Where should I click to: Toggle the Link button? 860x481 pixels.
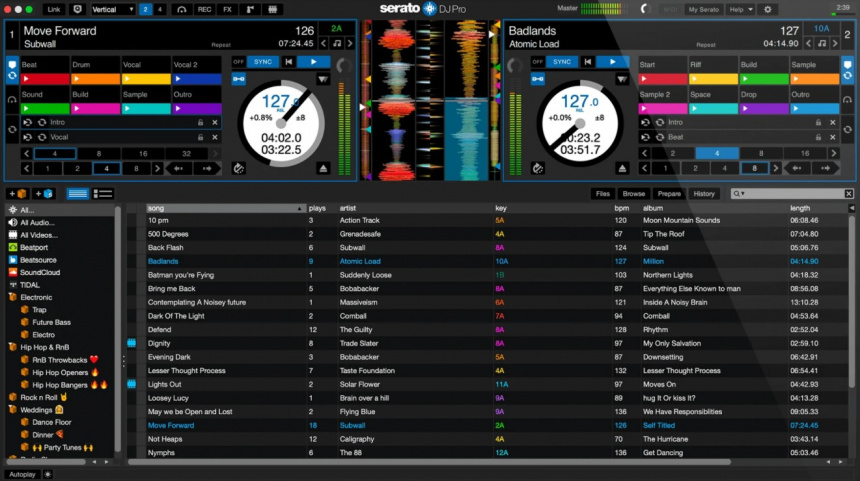[54, 9]
